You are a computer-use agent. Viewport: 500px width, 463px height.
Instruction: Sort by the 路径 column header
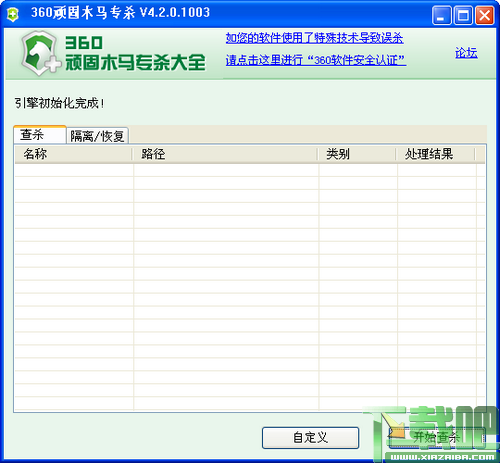(x=225, y=154)
